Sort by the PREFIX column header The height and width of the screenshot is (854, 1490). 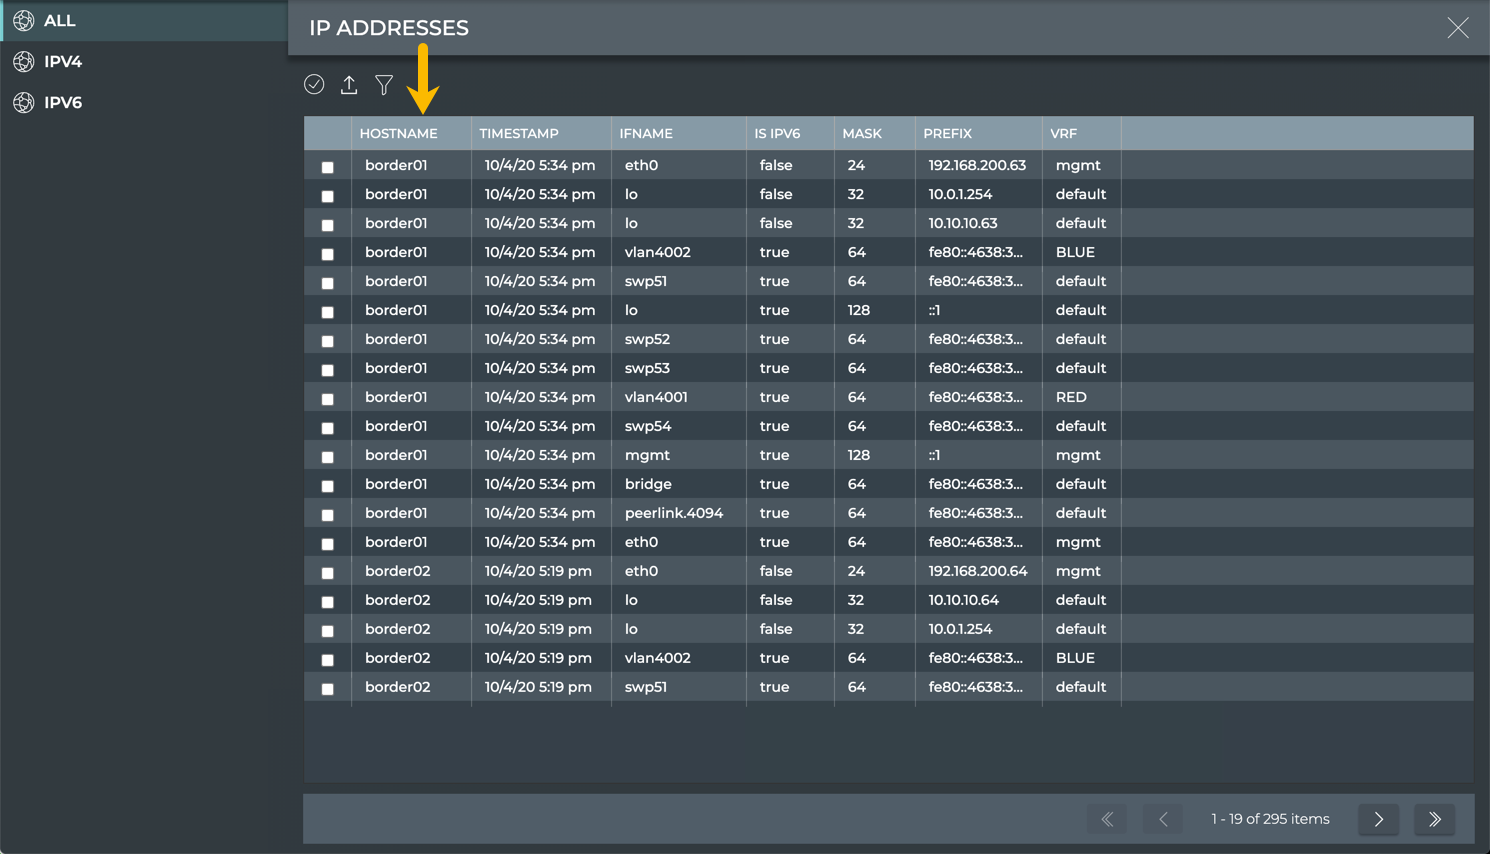(x=948, y=133)
